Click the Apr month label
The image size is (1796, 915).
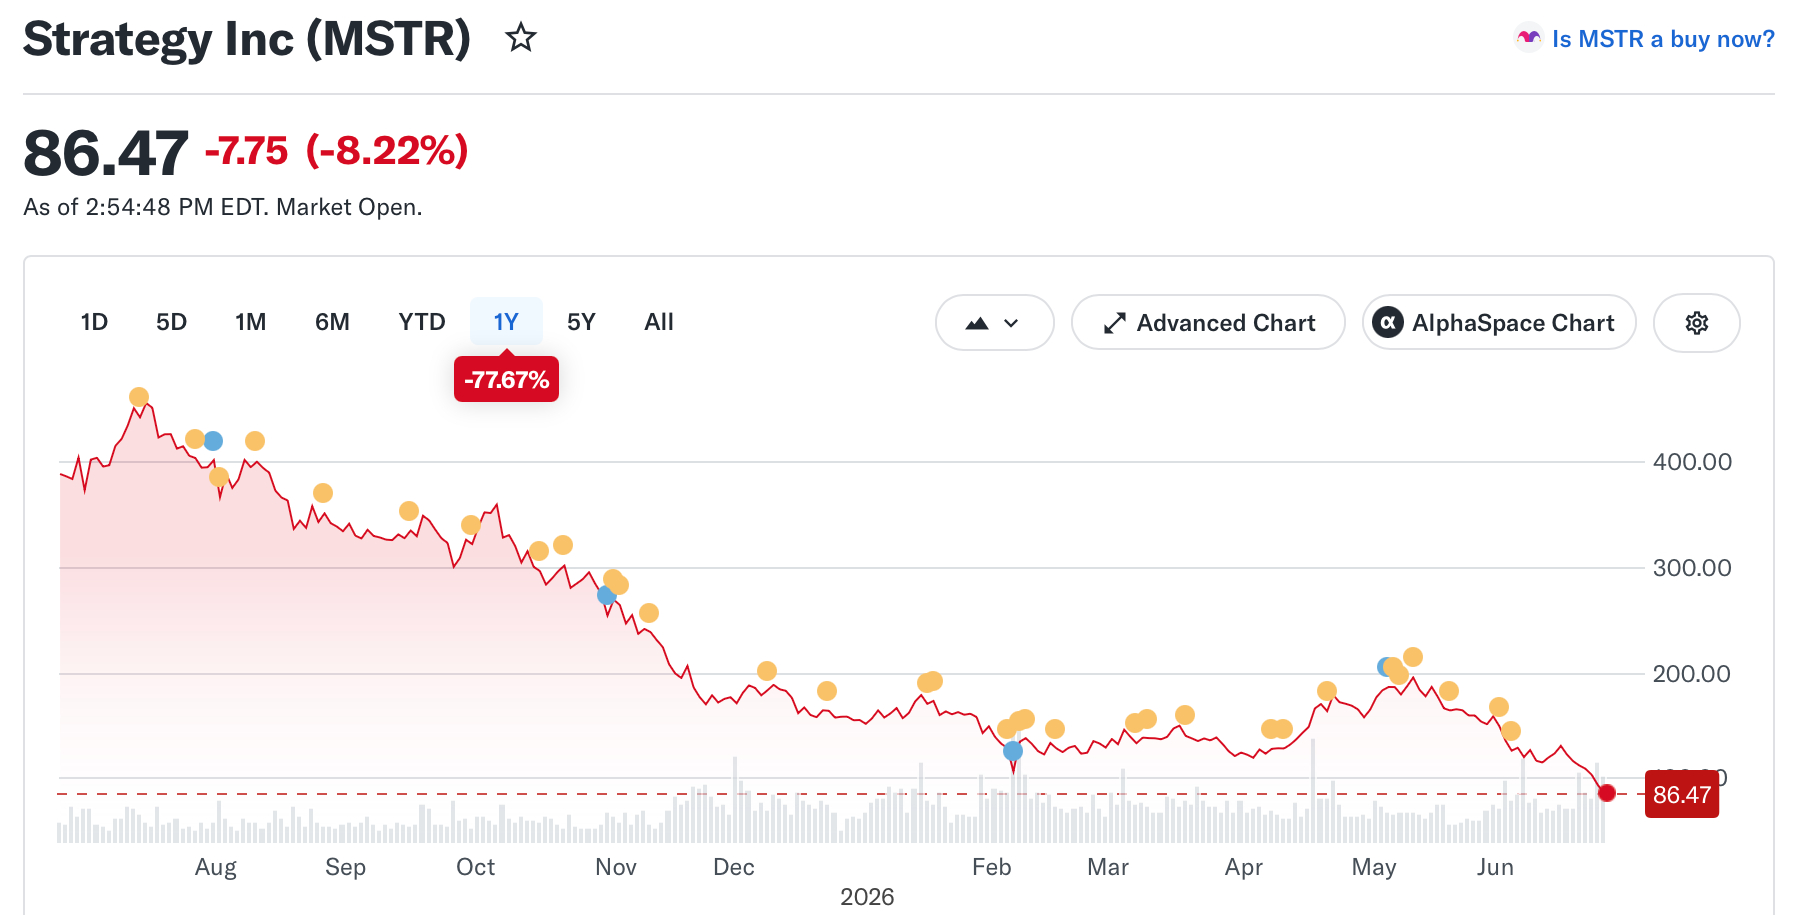[x=1244, y=867]
